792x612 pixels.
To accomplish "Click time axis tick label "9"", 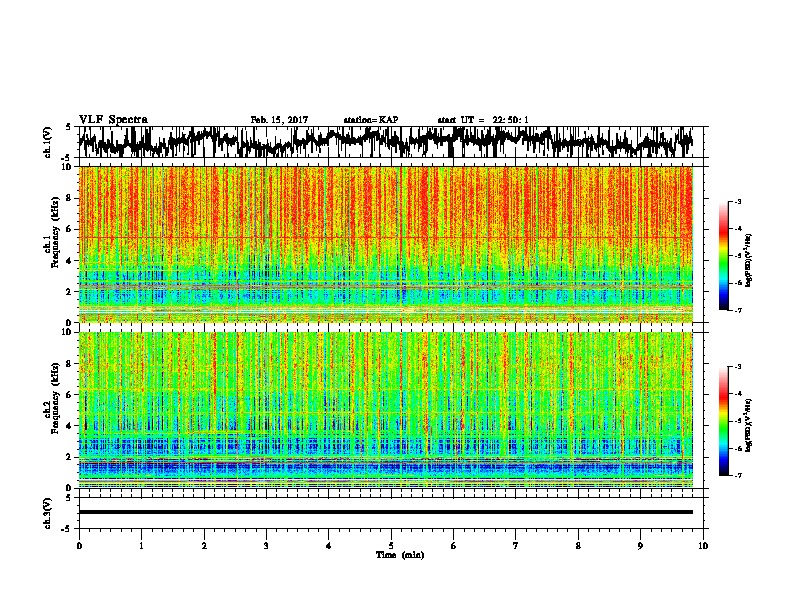I will (x=640, y=546).
